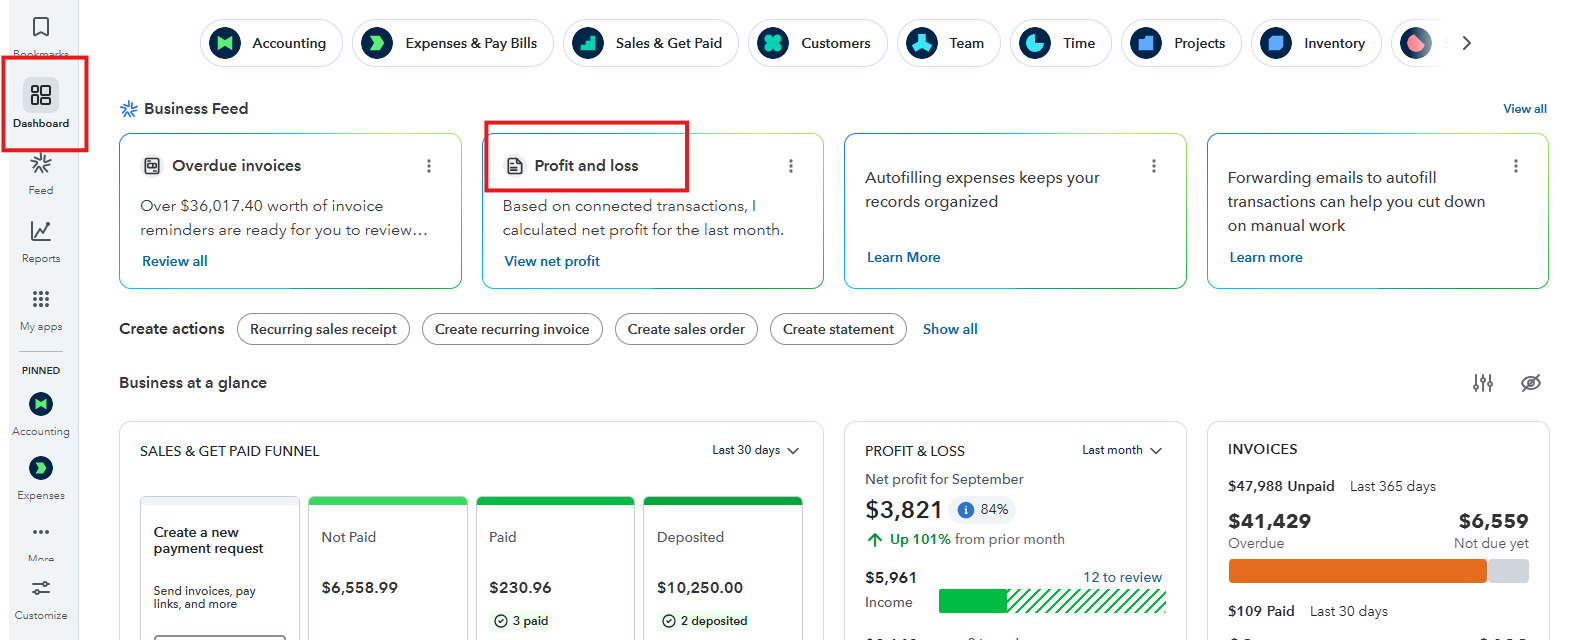The image size is (1581, 640).
Task: Click the orange overdue invoices bar
Action: coord(1357,571)
